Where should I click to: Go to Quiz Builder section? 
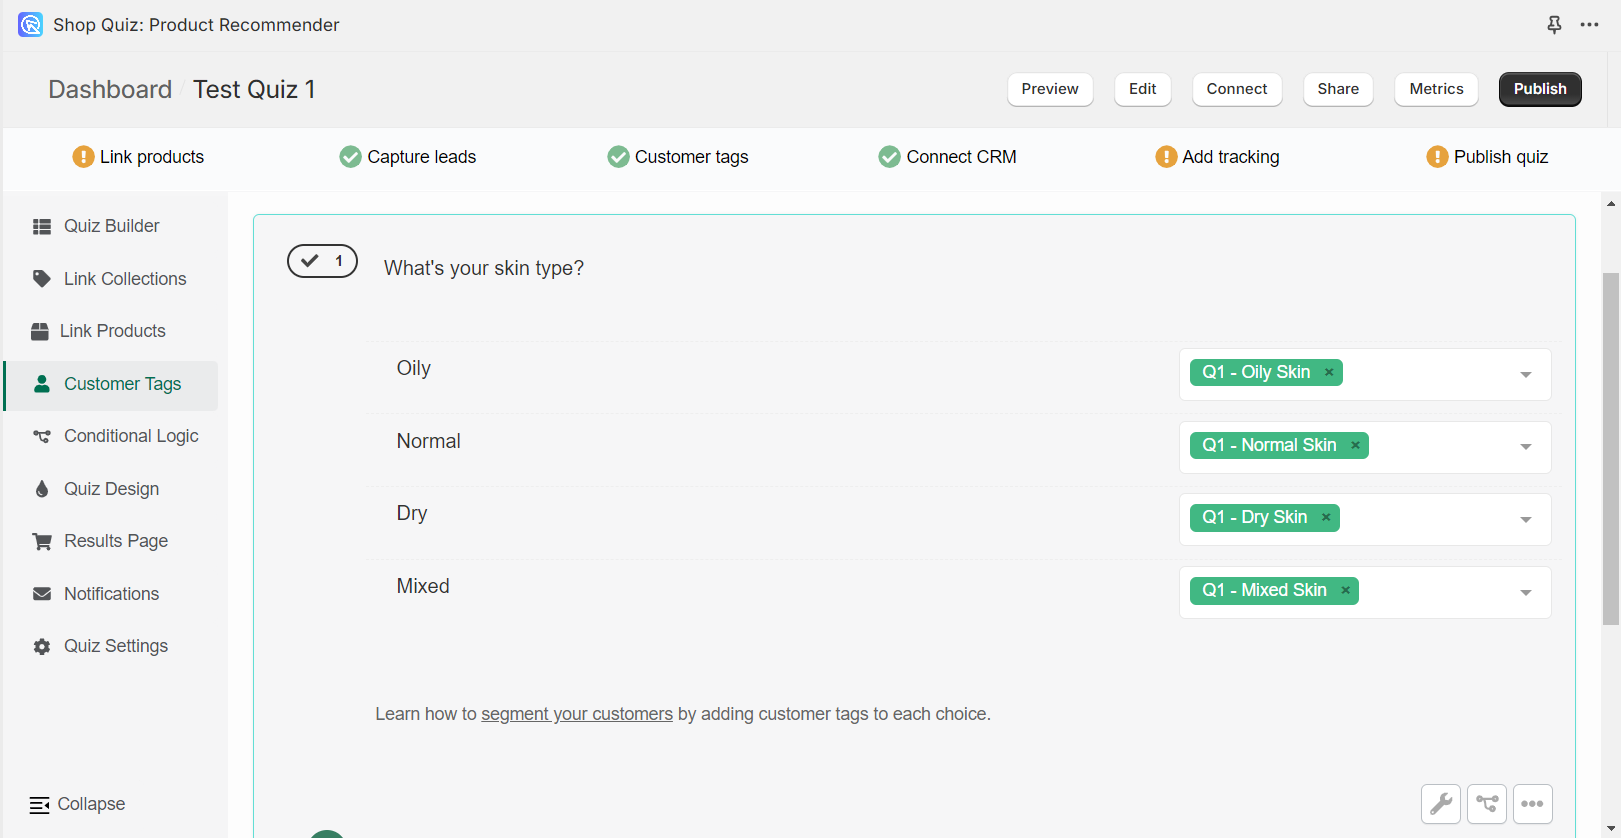(112, 226)
